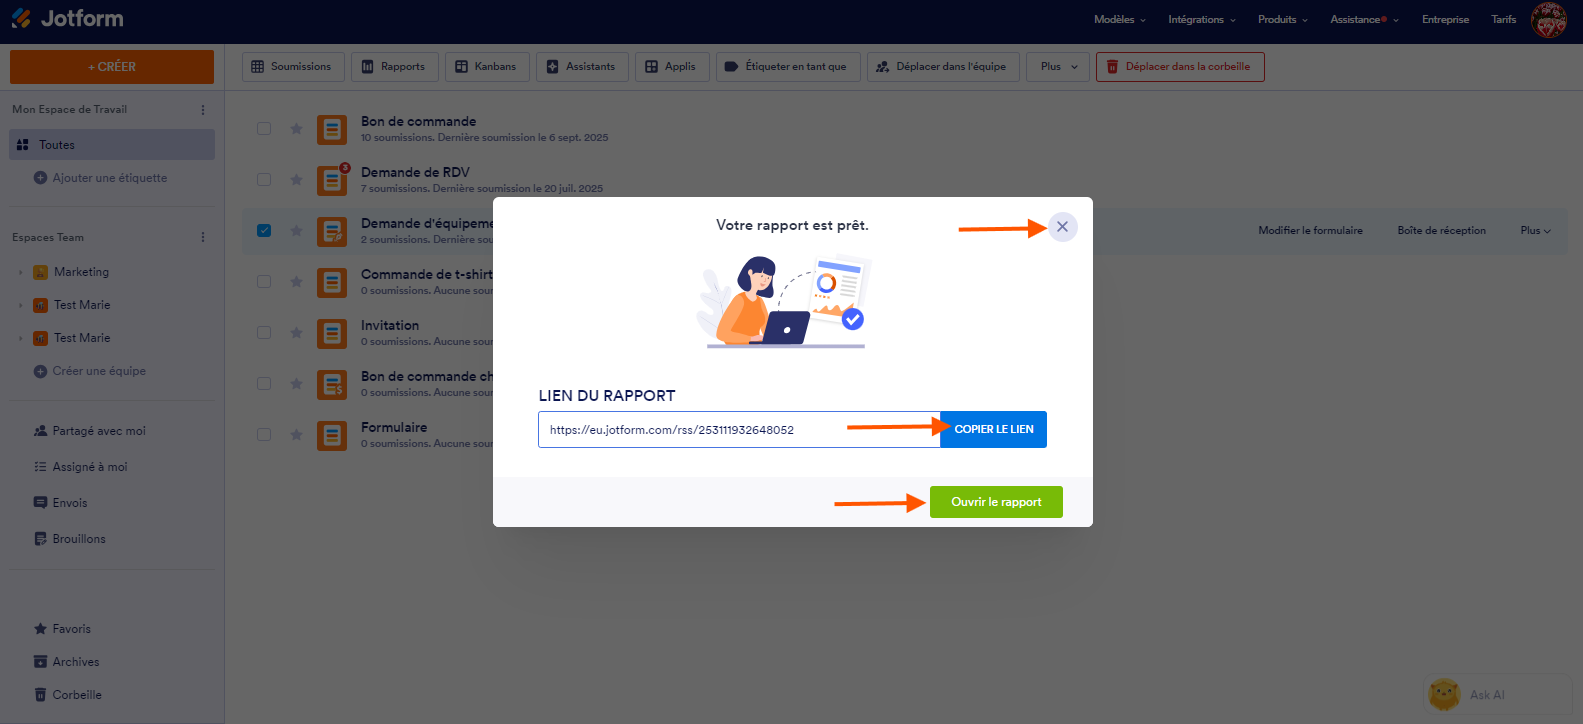The image size is (1583, 724).
Task: Select the Toutes workspace filter
Action: 112,145
